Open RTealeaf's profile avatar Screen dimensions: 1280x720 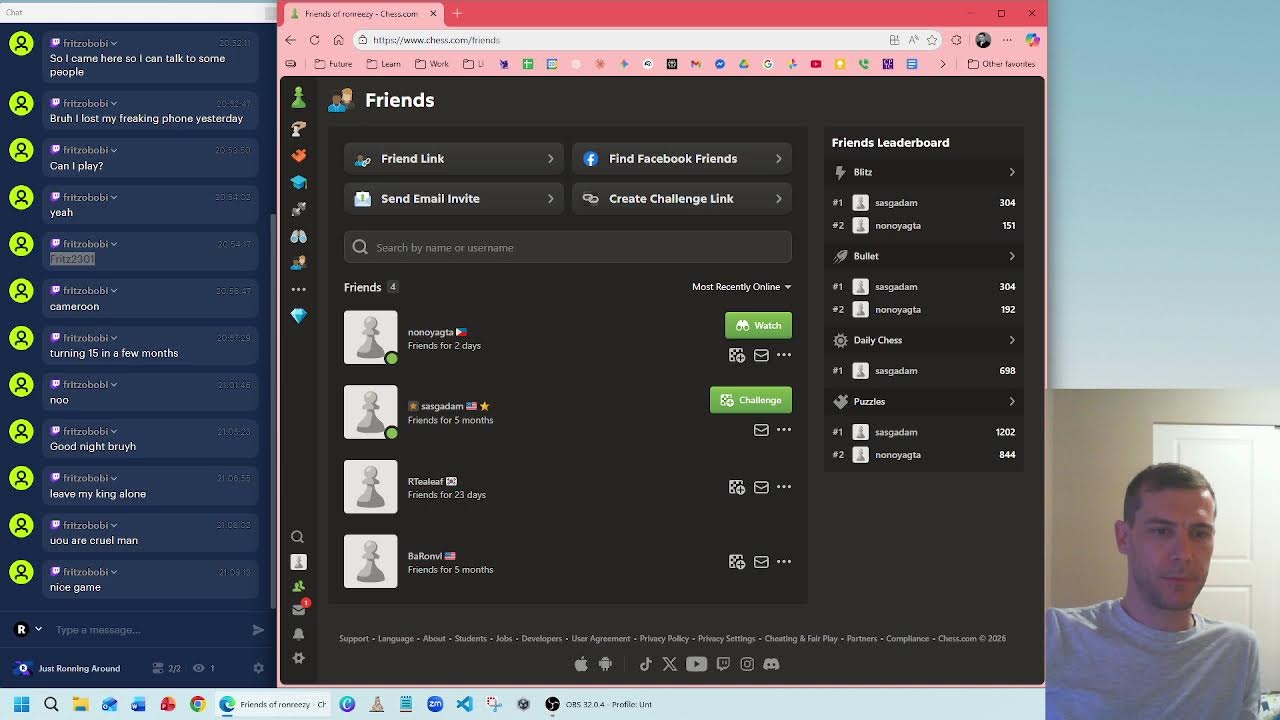370,486
